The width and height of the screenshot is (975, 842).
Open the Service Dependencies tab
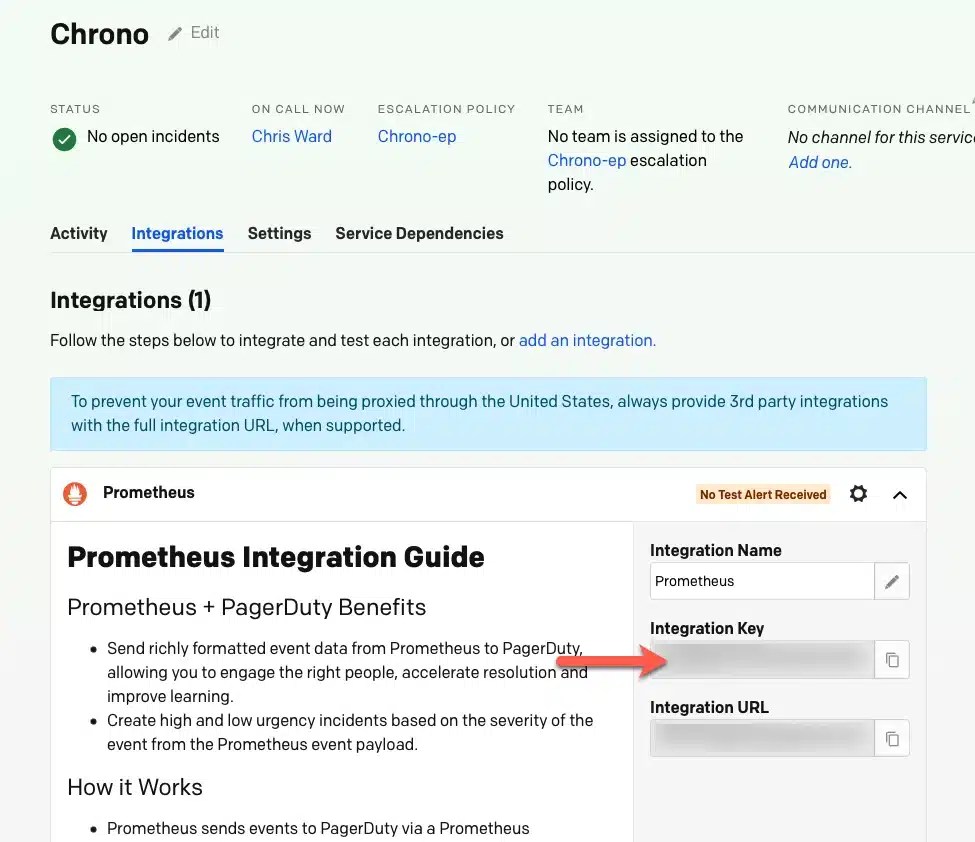(x=419, y=233)
